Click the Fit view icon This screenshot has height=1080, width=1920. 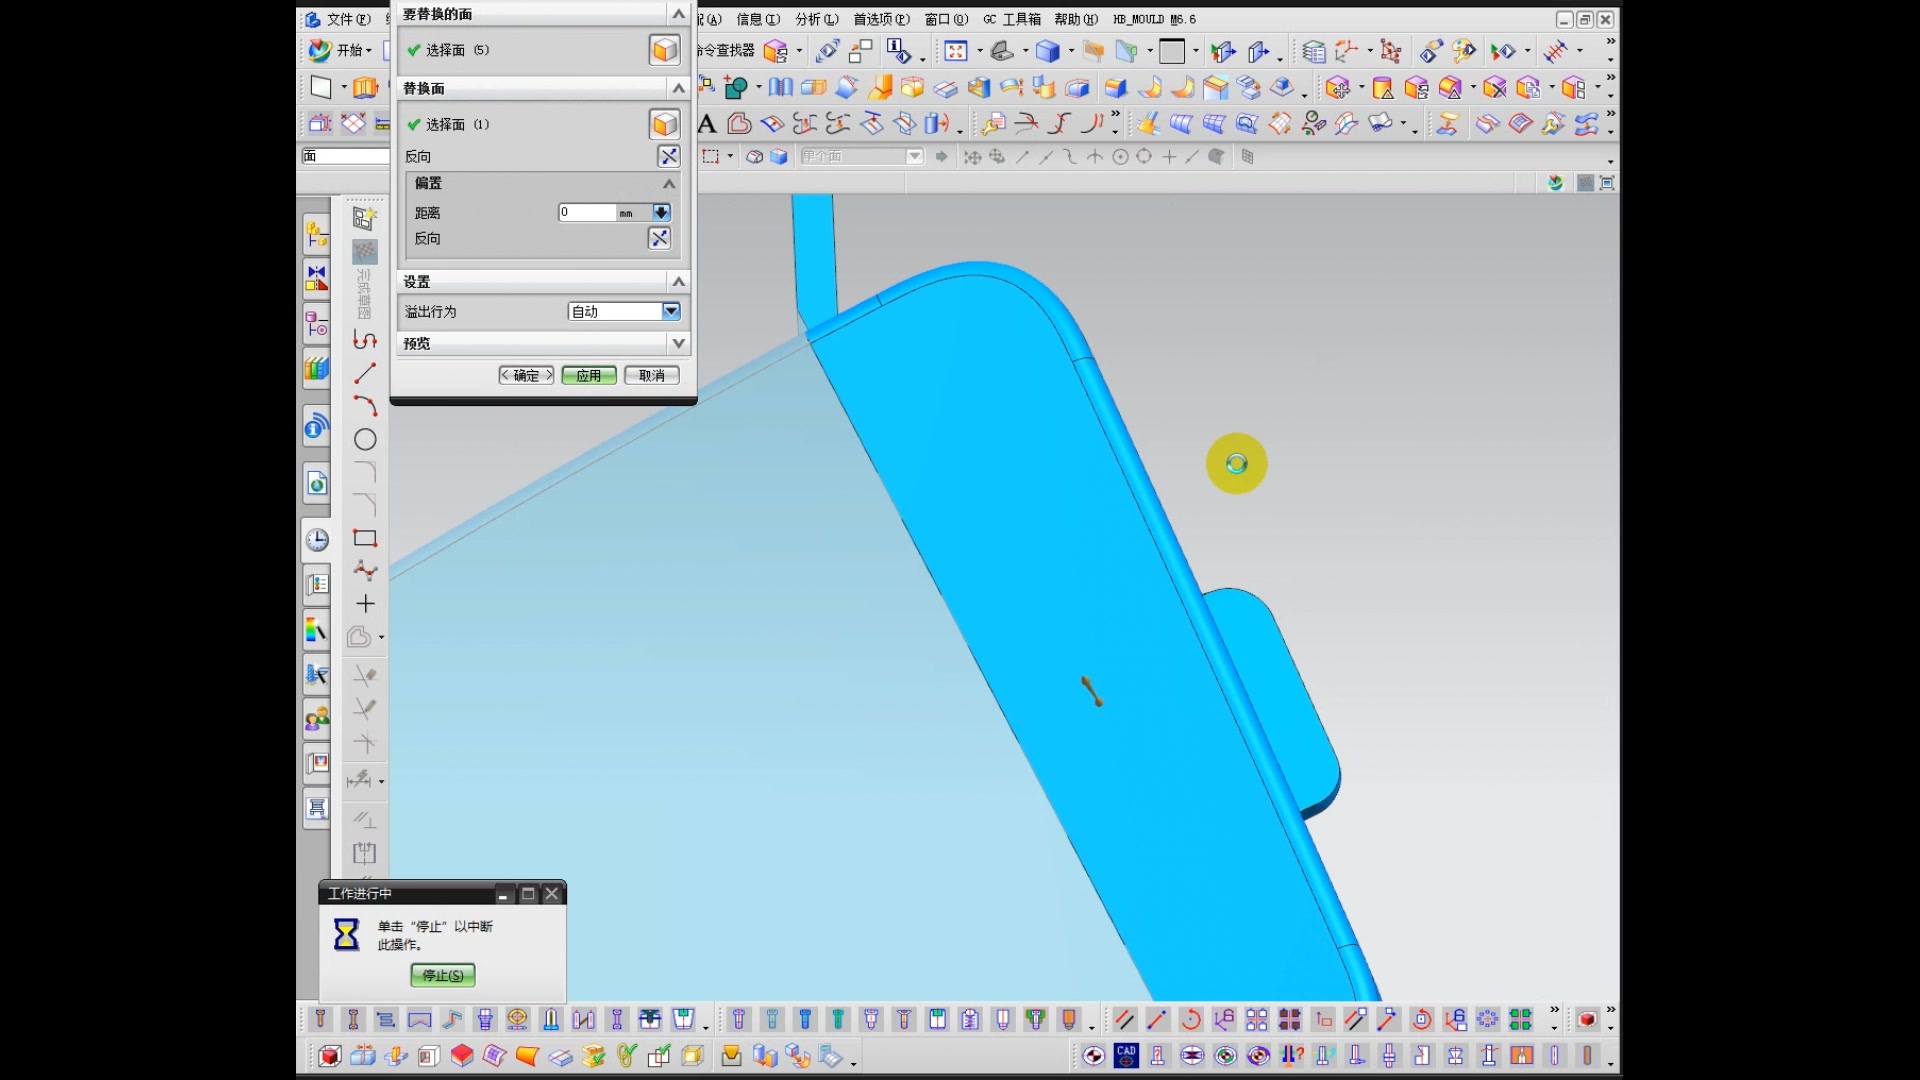click(955, 51)
